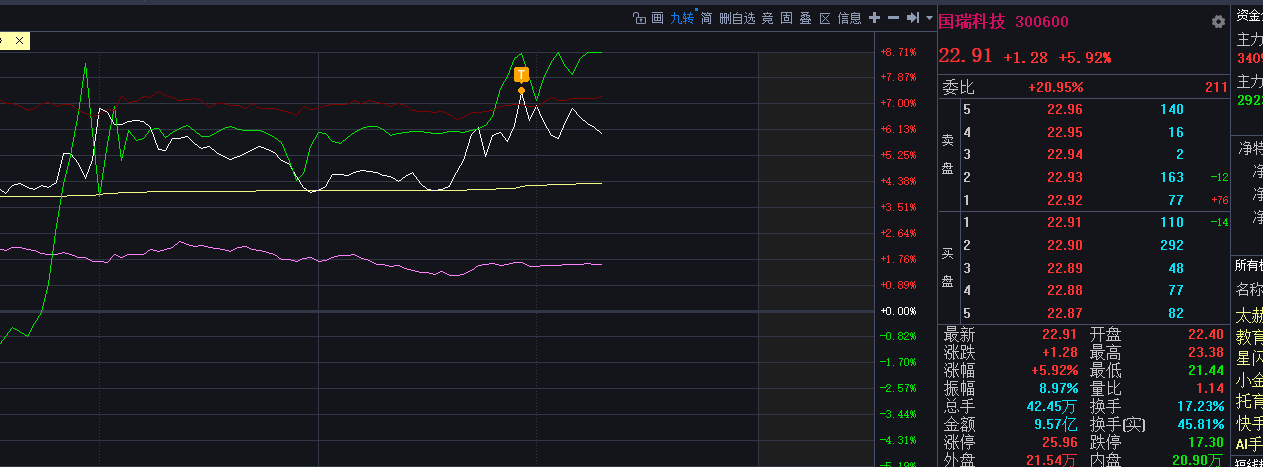This screenshot has width=1263, height=467.
Task: Click the 委比 value +20.95%
Action: (1055, 88)
